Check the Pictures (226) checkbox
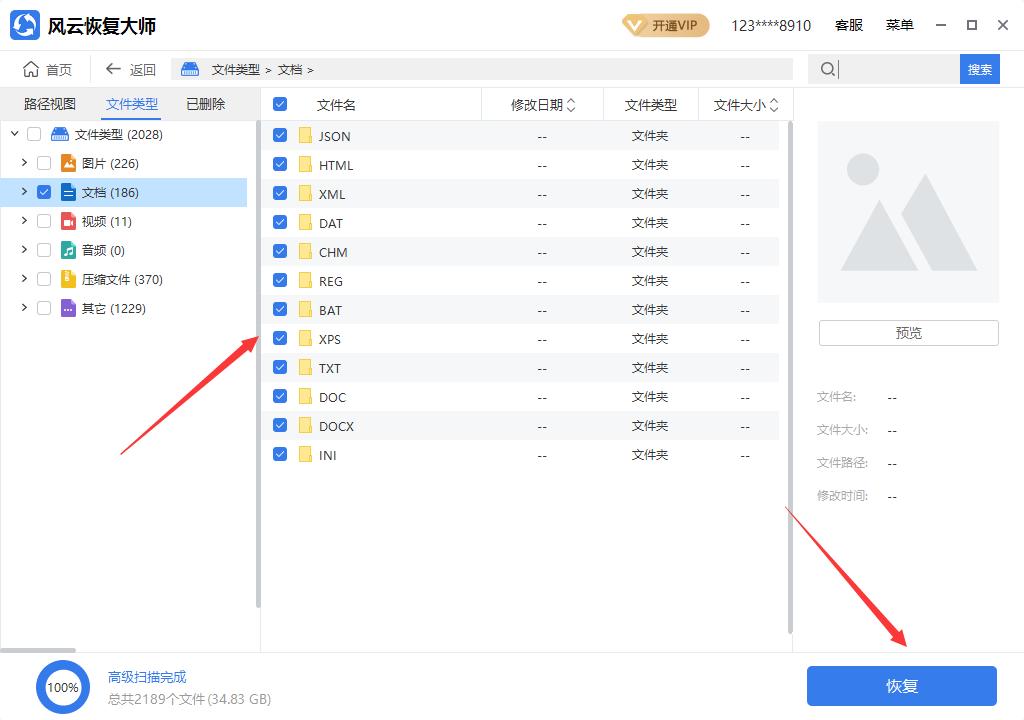 tap(44, 163)
